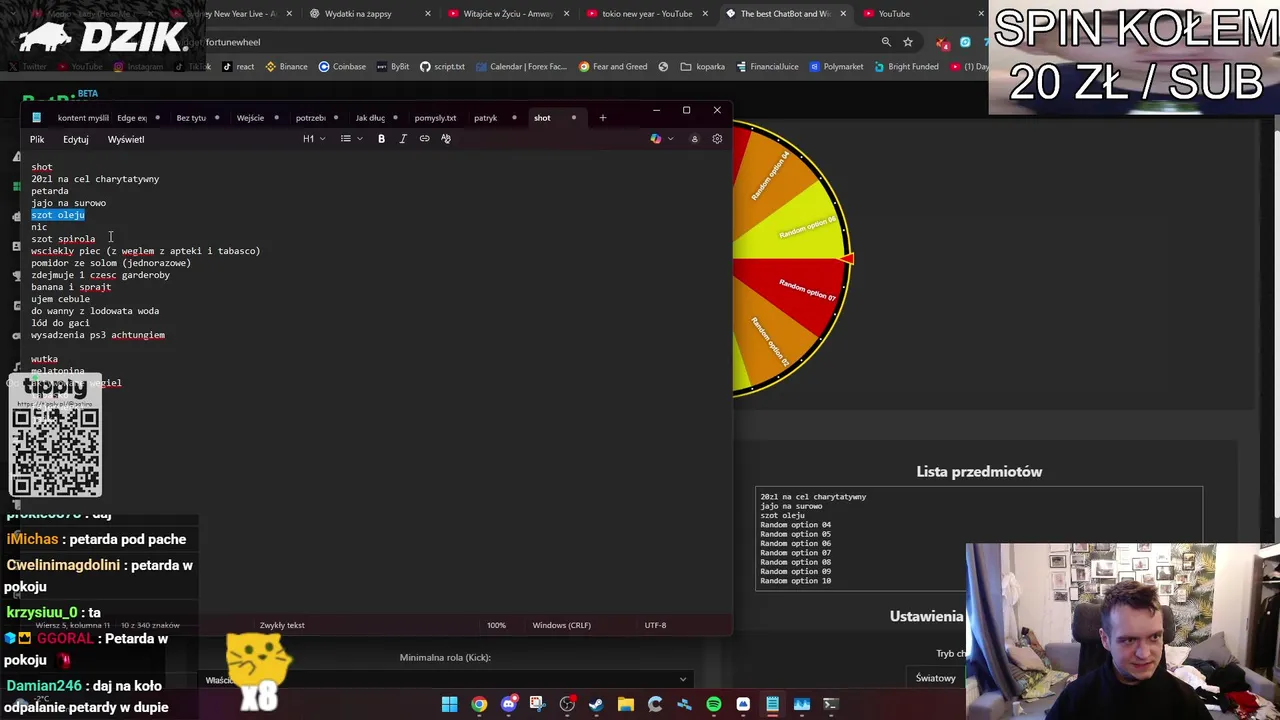The width and height of the screenshot is (1280, 720).
Task: Open Spotify from taskbar
Action: click(x=713, y=704)
